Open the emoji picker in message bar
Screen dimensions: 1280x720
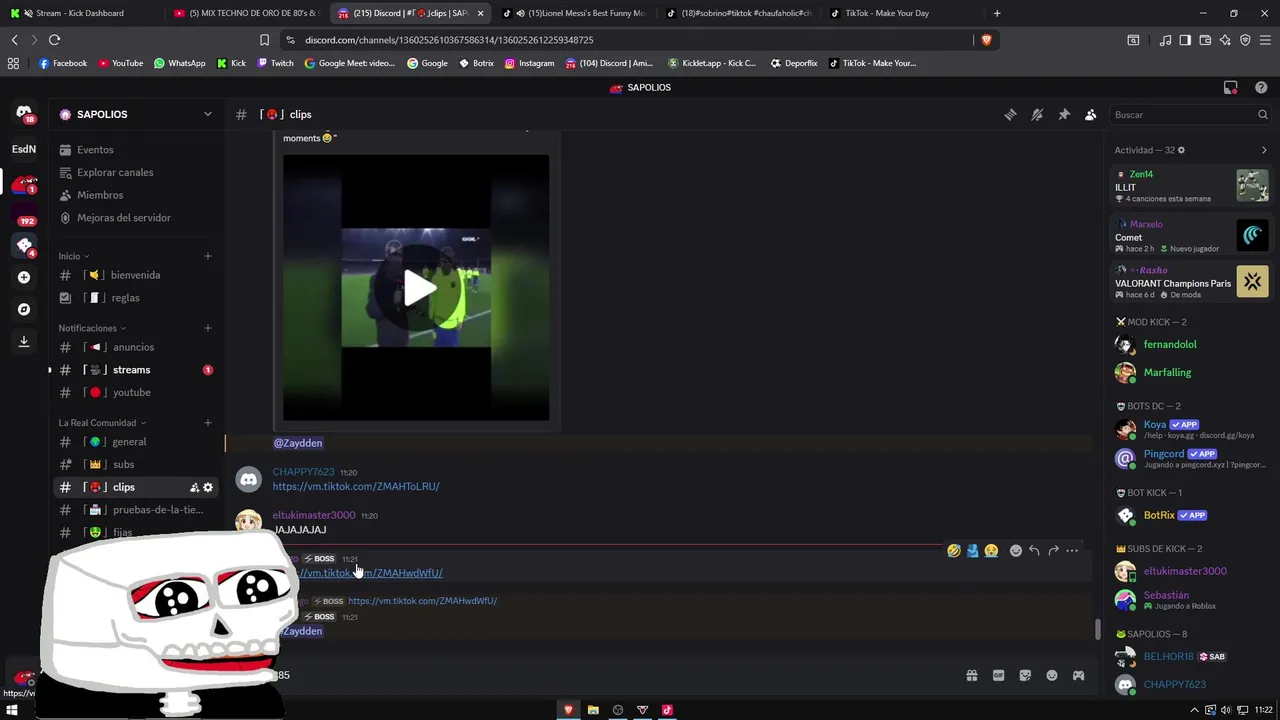(1052, 676)
